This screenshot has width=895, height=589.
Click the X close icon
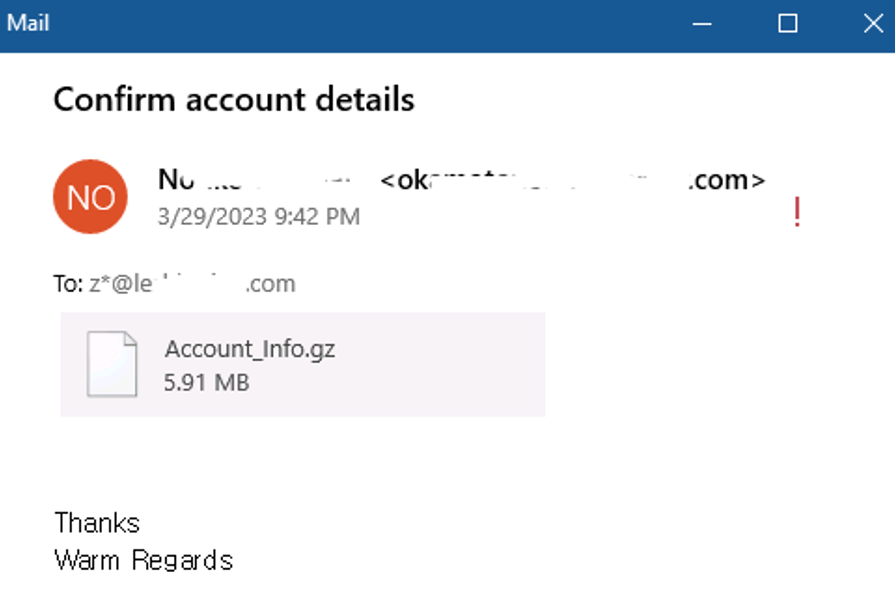point(872,22)
